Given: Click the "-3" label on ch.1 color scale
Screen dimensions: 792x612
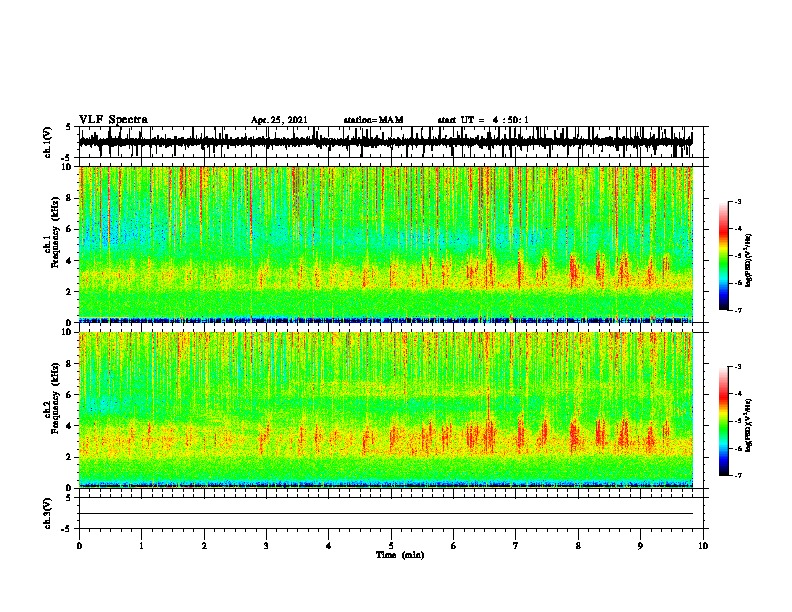Looking at the screenshot, I should pyautogui.click(x=738, y=201).
